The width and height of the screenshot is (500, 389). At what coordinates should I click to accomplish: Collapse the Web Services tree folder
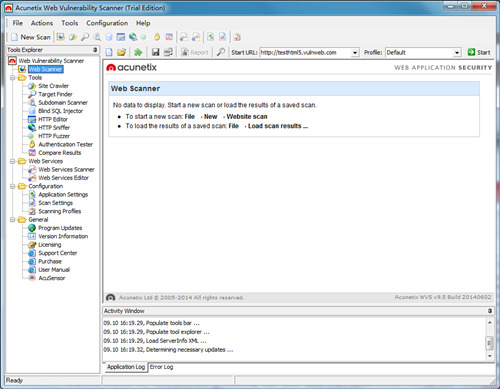[13, 161]
